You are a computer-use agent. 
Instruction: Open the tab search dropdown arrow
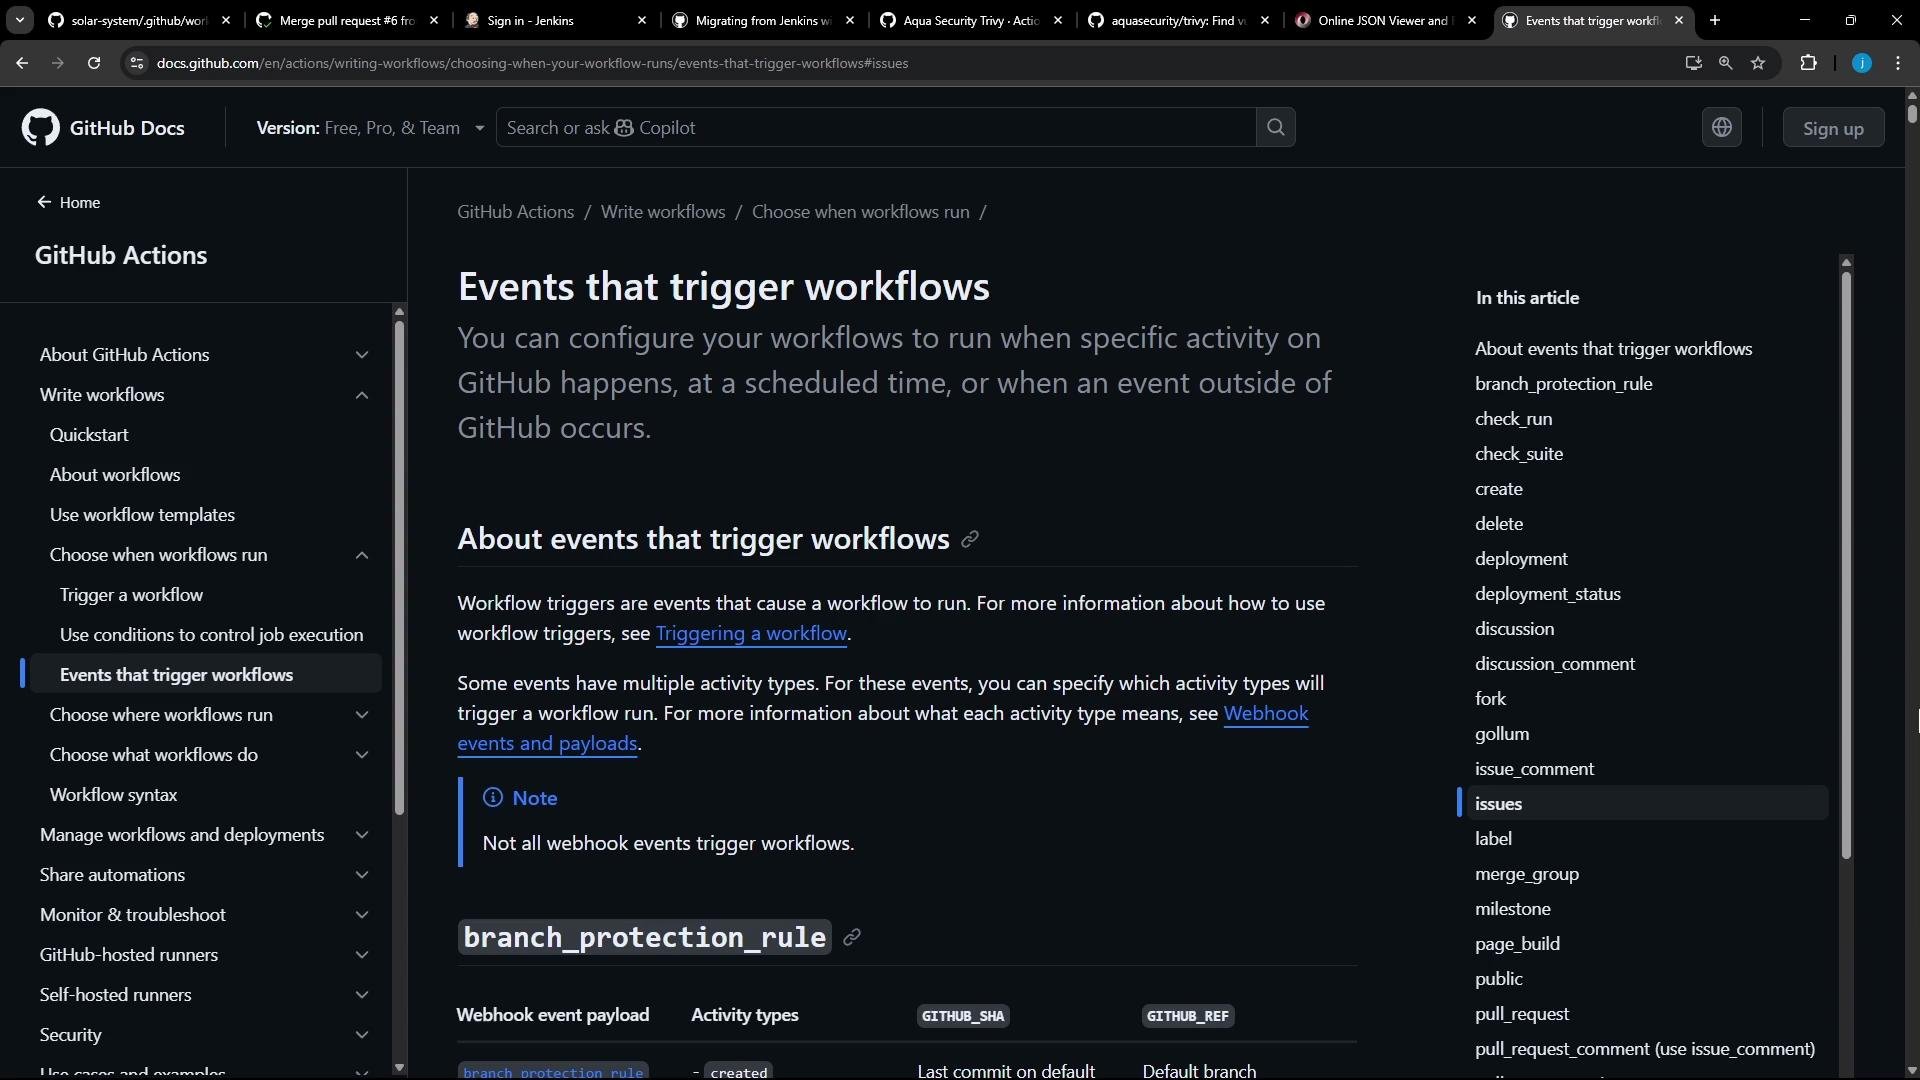pyautogui.click(x=19, y=20)
